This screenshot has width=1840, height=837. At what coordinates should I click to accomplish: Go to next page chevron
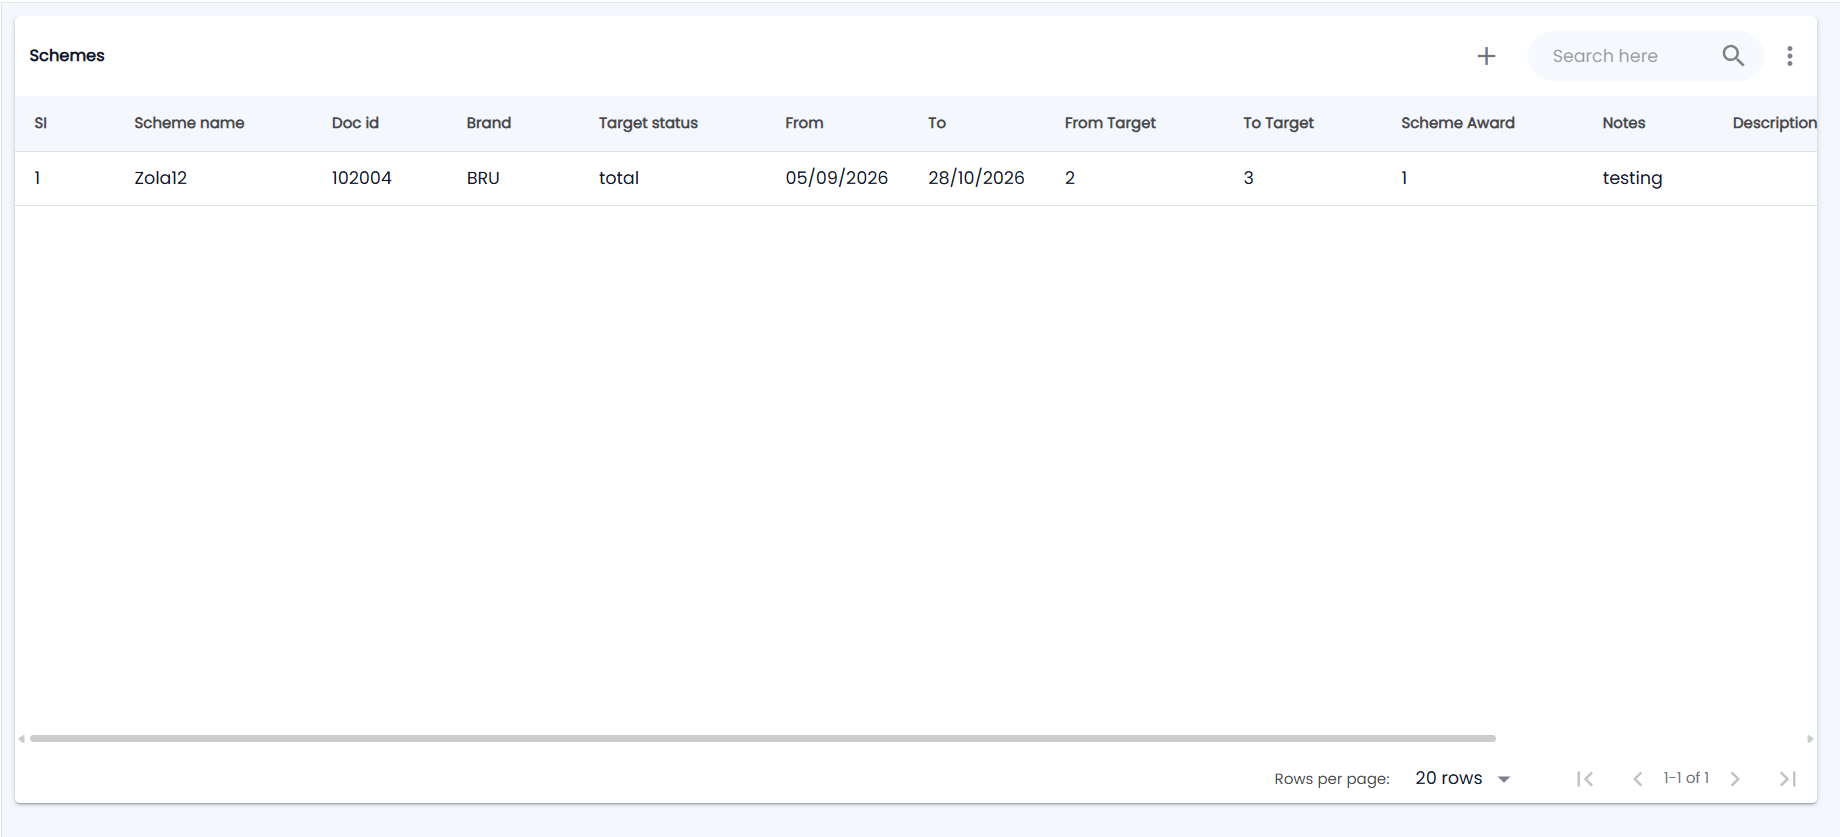click(x=1735, y=779)
